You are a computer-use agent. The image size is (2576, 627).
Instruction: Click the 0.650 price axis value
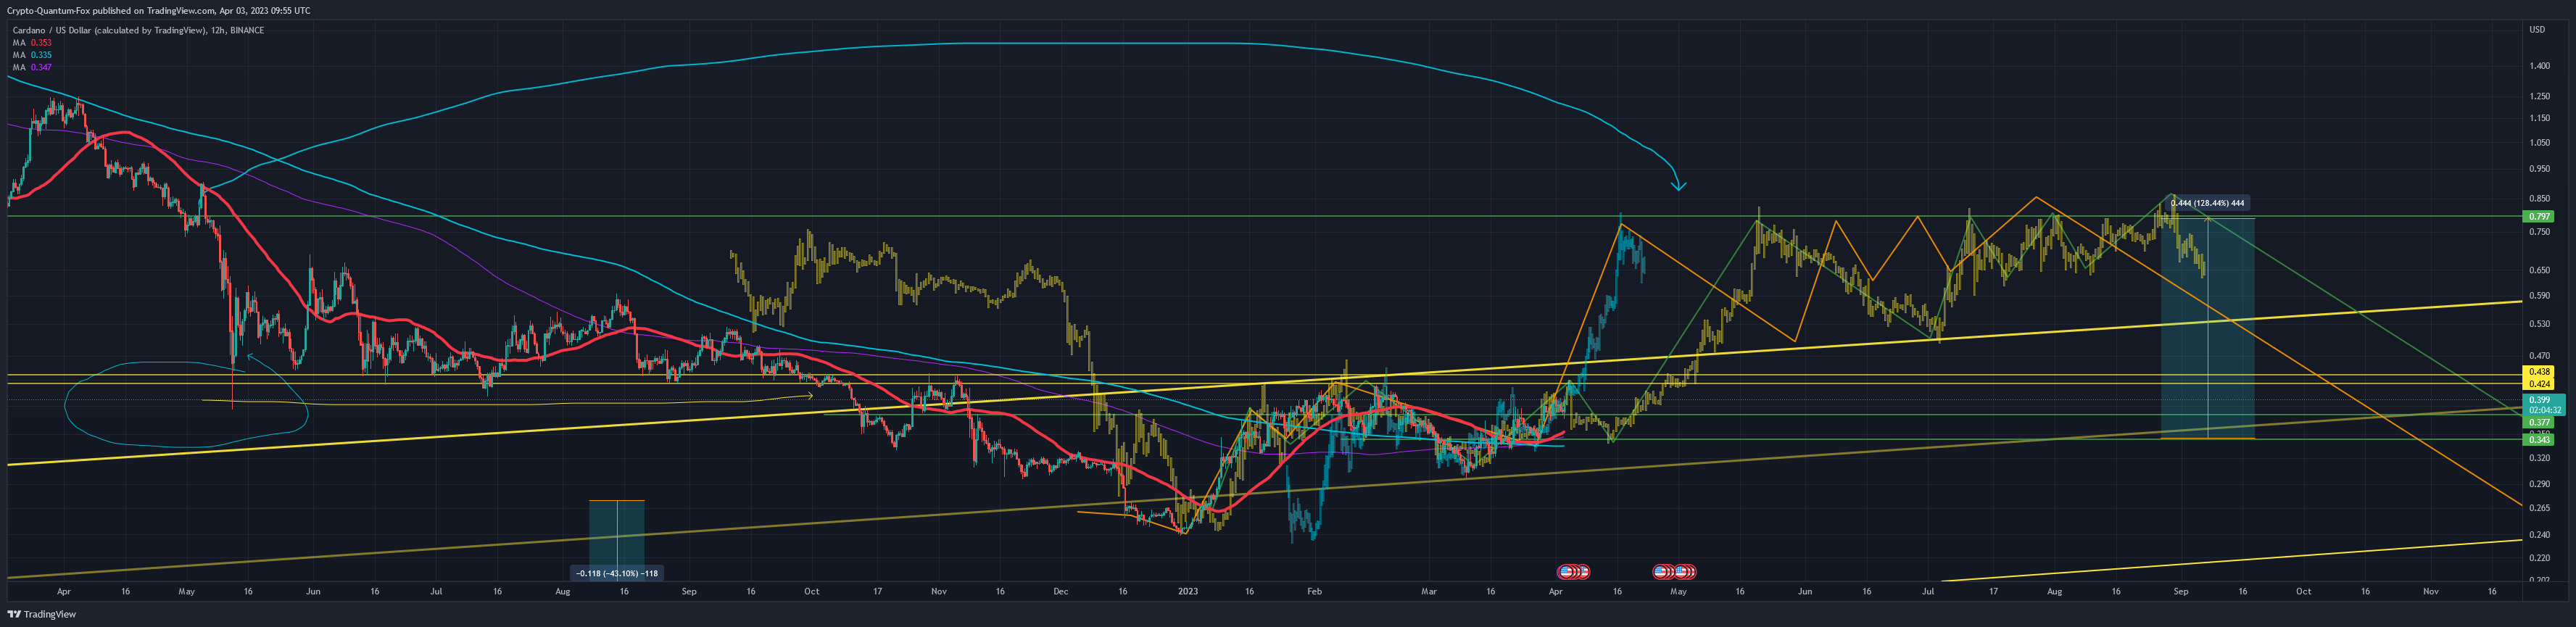2538,270
